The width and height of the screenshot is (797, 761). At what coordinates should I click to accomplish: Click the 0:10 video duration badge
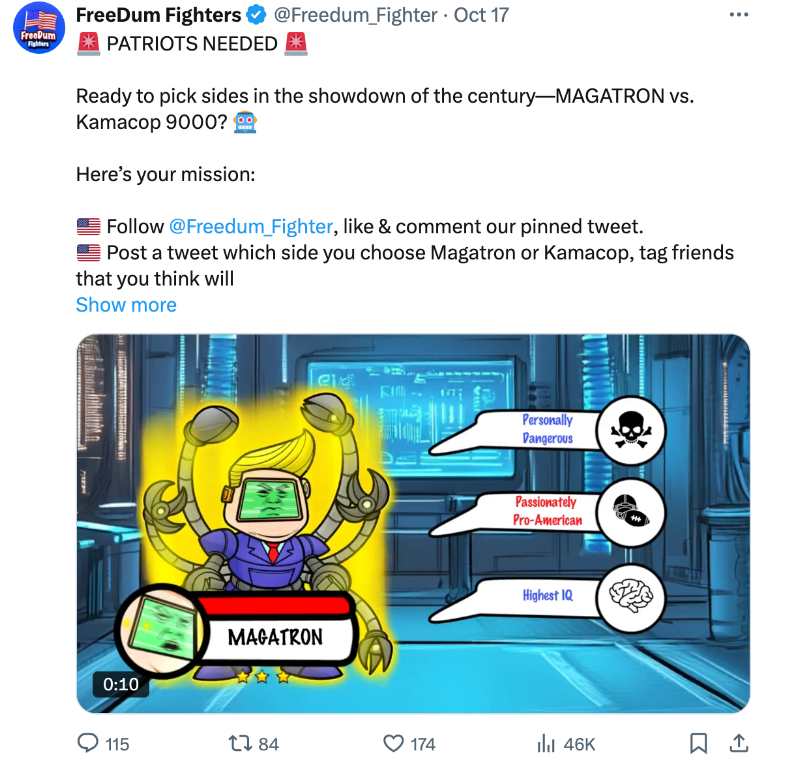tap(121, 684)
